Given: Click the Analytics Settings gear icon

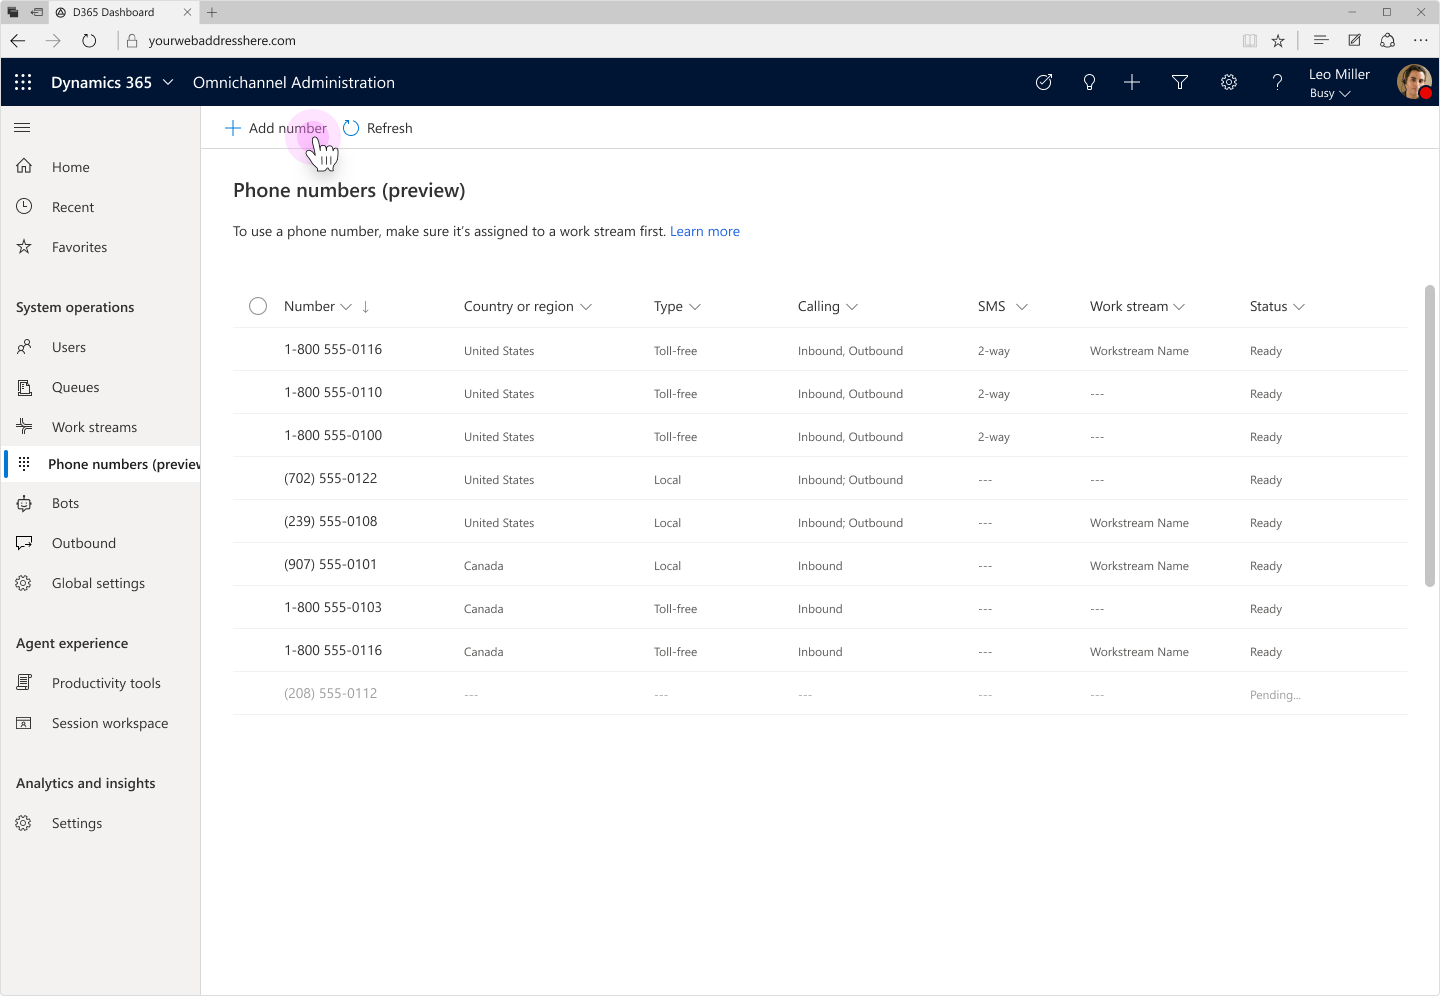Looking at the screenshot, I should pyautogui.click(x=24, y=823).
